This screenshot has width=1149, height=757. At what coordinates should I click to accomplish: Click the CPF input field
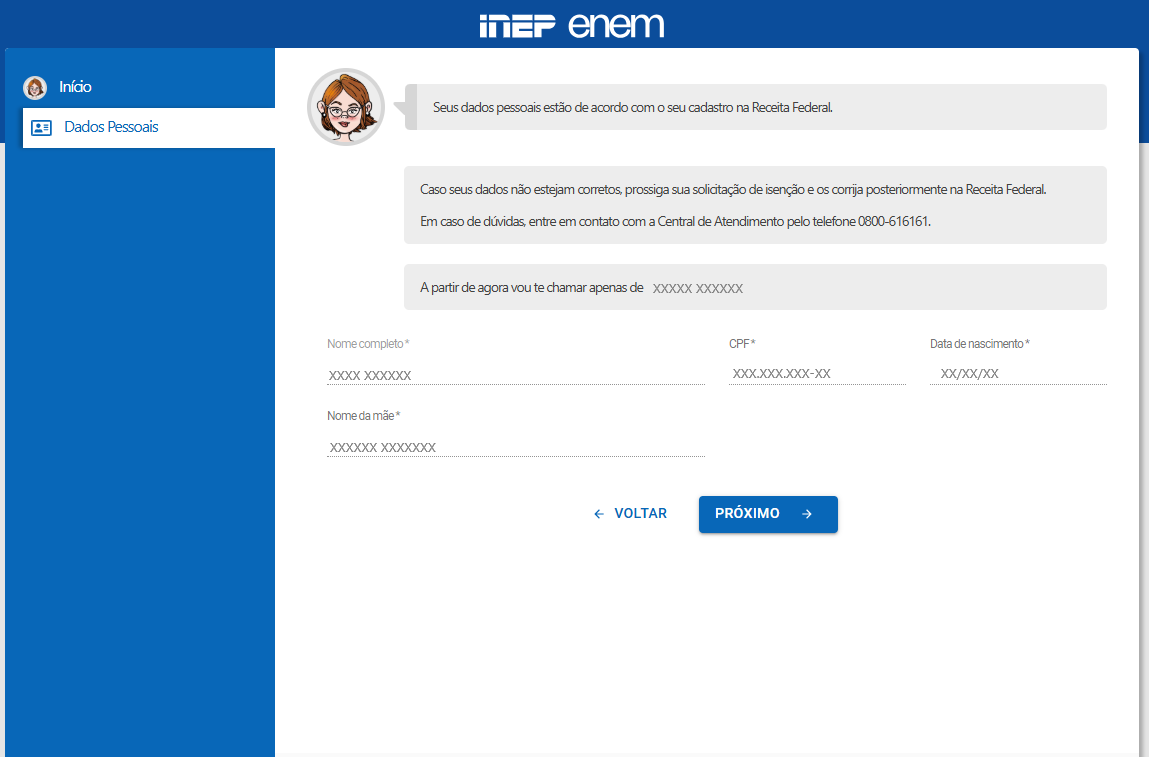pyautogui.click(x=817, y=375)
